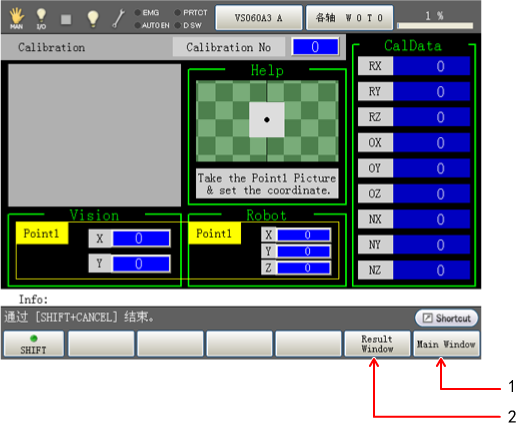Click the yellow Robot Point1 button

click(x=214, y=233)
